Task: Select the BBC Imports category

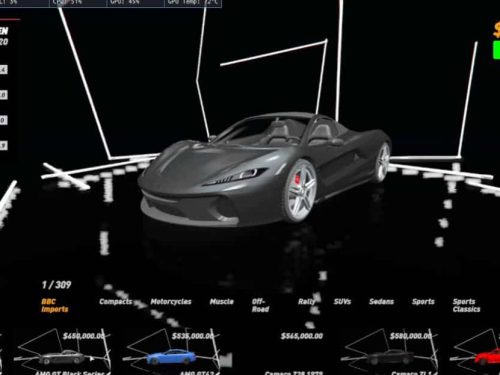Action: (55, 305)
